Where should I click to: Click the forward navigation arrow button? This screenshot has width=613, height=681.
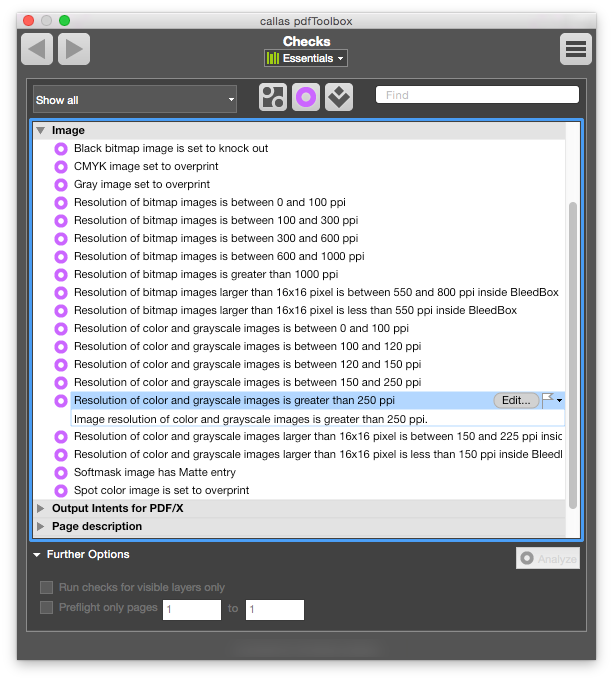(x=74, y=49)
